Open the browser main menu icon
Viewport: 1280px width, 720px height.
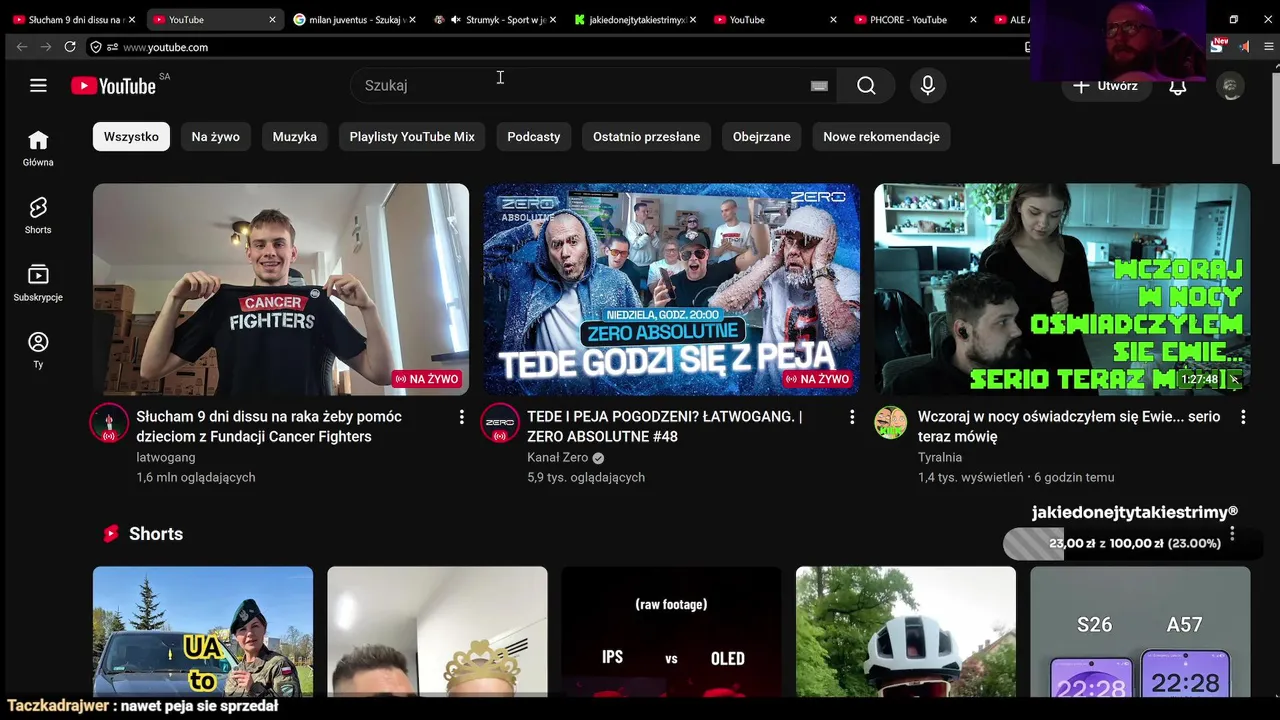pos(1270,47)
